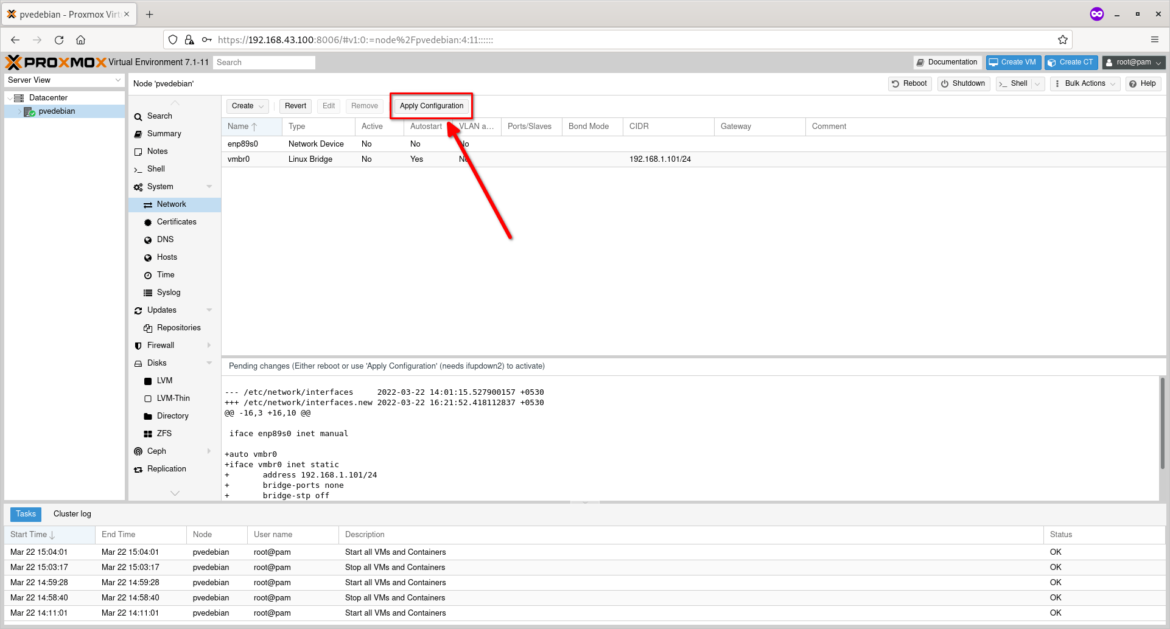Open the Server View dropdown

click(x=64, y=80)
